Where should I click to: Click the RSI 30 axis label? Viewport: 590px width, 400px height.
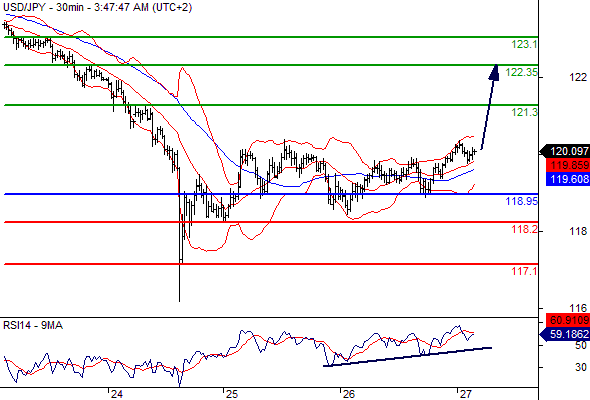point(581,367)
